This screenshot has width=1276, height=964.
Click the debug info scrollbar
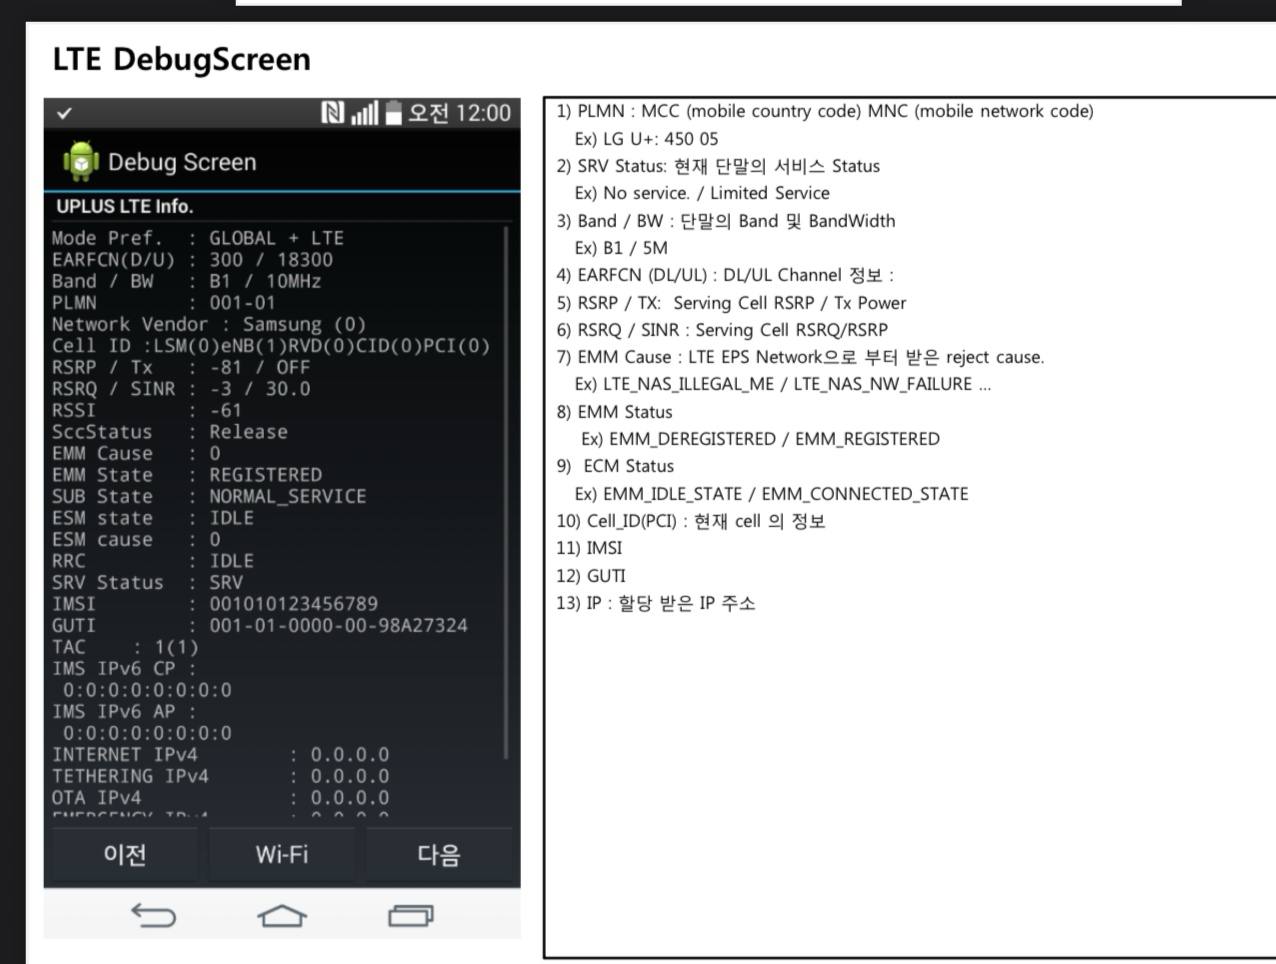pos(507,492)
